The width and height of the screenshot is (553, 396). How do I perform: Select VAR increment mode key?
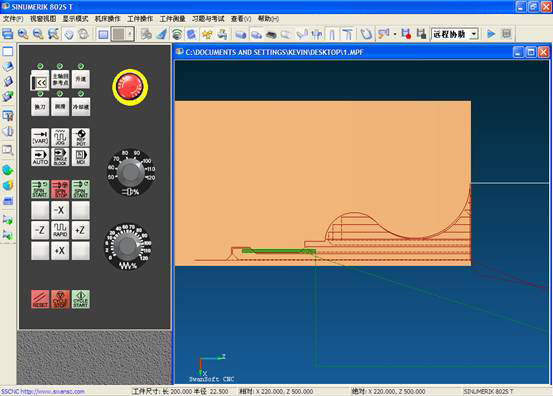point(40,137)
